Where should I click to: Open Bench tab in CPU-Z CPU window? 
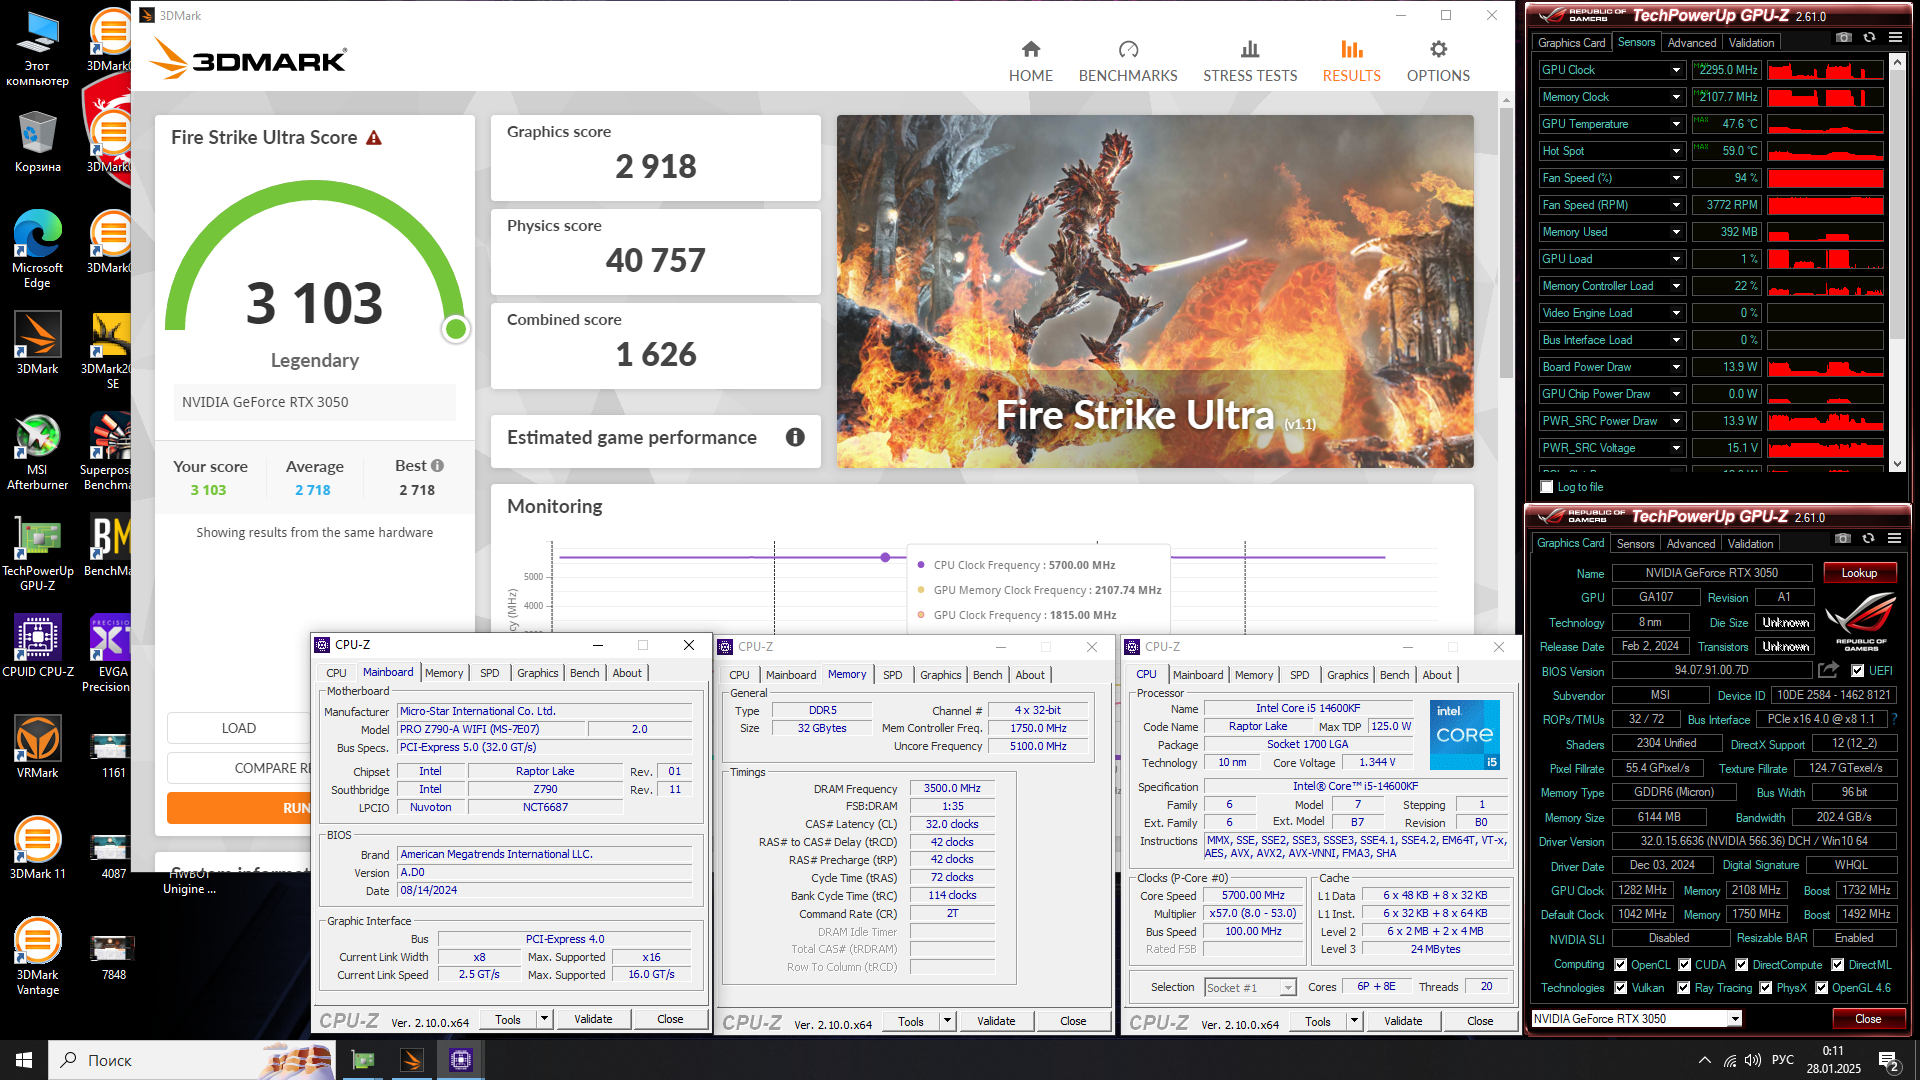click(1394, 675)
